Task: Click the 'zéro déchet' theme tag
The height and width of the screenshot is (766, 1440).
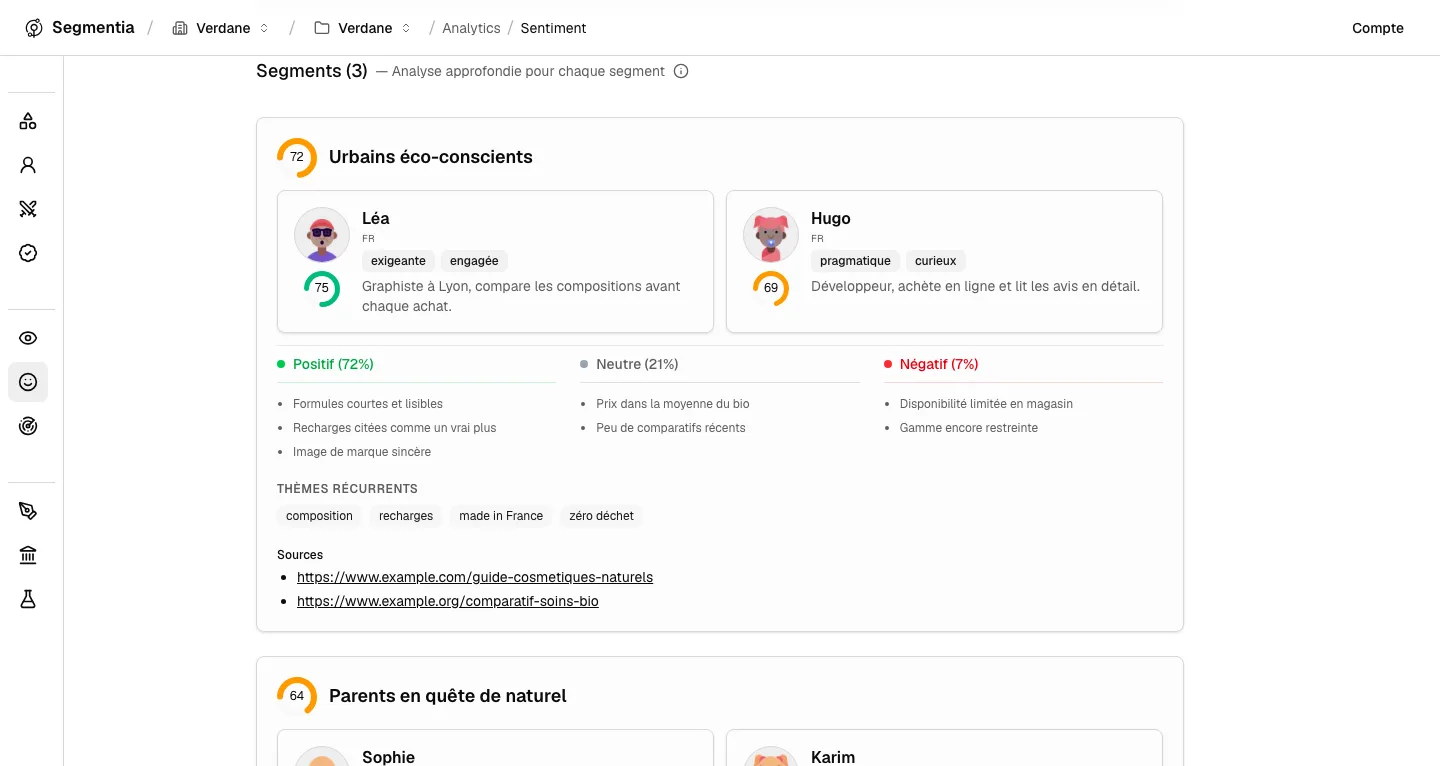Action: pyautogui.click(x=602, y=516)
